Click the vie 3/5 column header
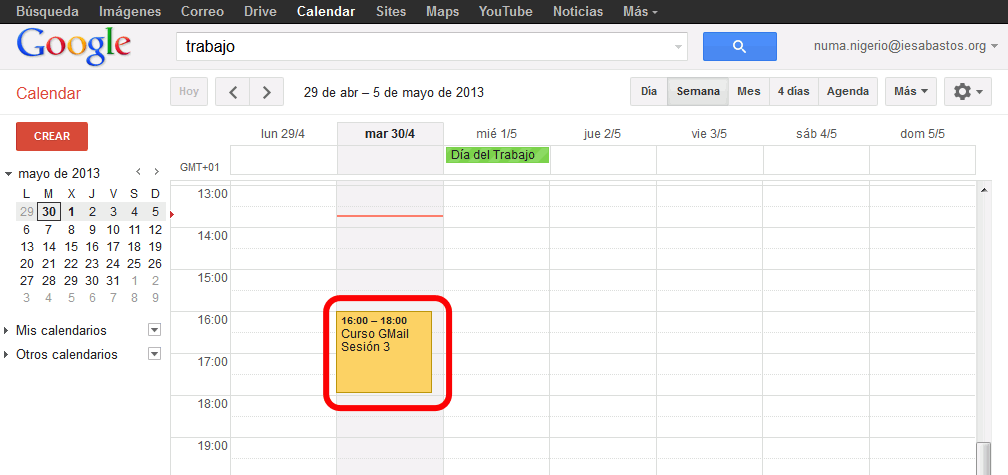The image size is (1008, 475). point(709,134)
